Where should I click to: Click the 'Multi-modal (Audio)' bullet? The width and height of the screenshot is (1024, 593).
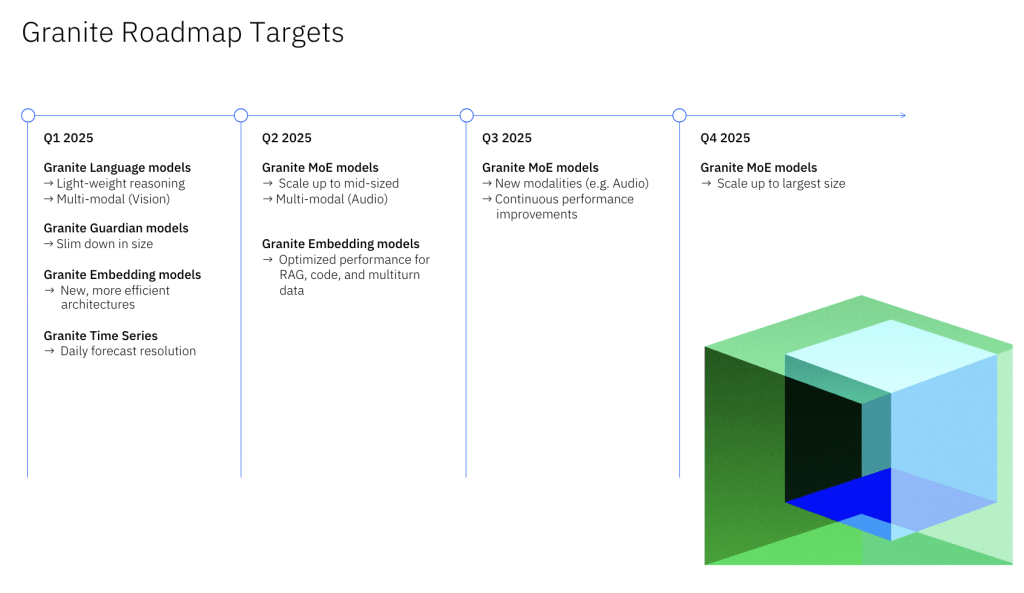325,199
